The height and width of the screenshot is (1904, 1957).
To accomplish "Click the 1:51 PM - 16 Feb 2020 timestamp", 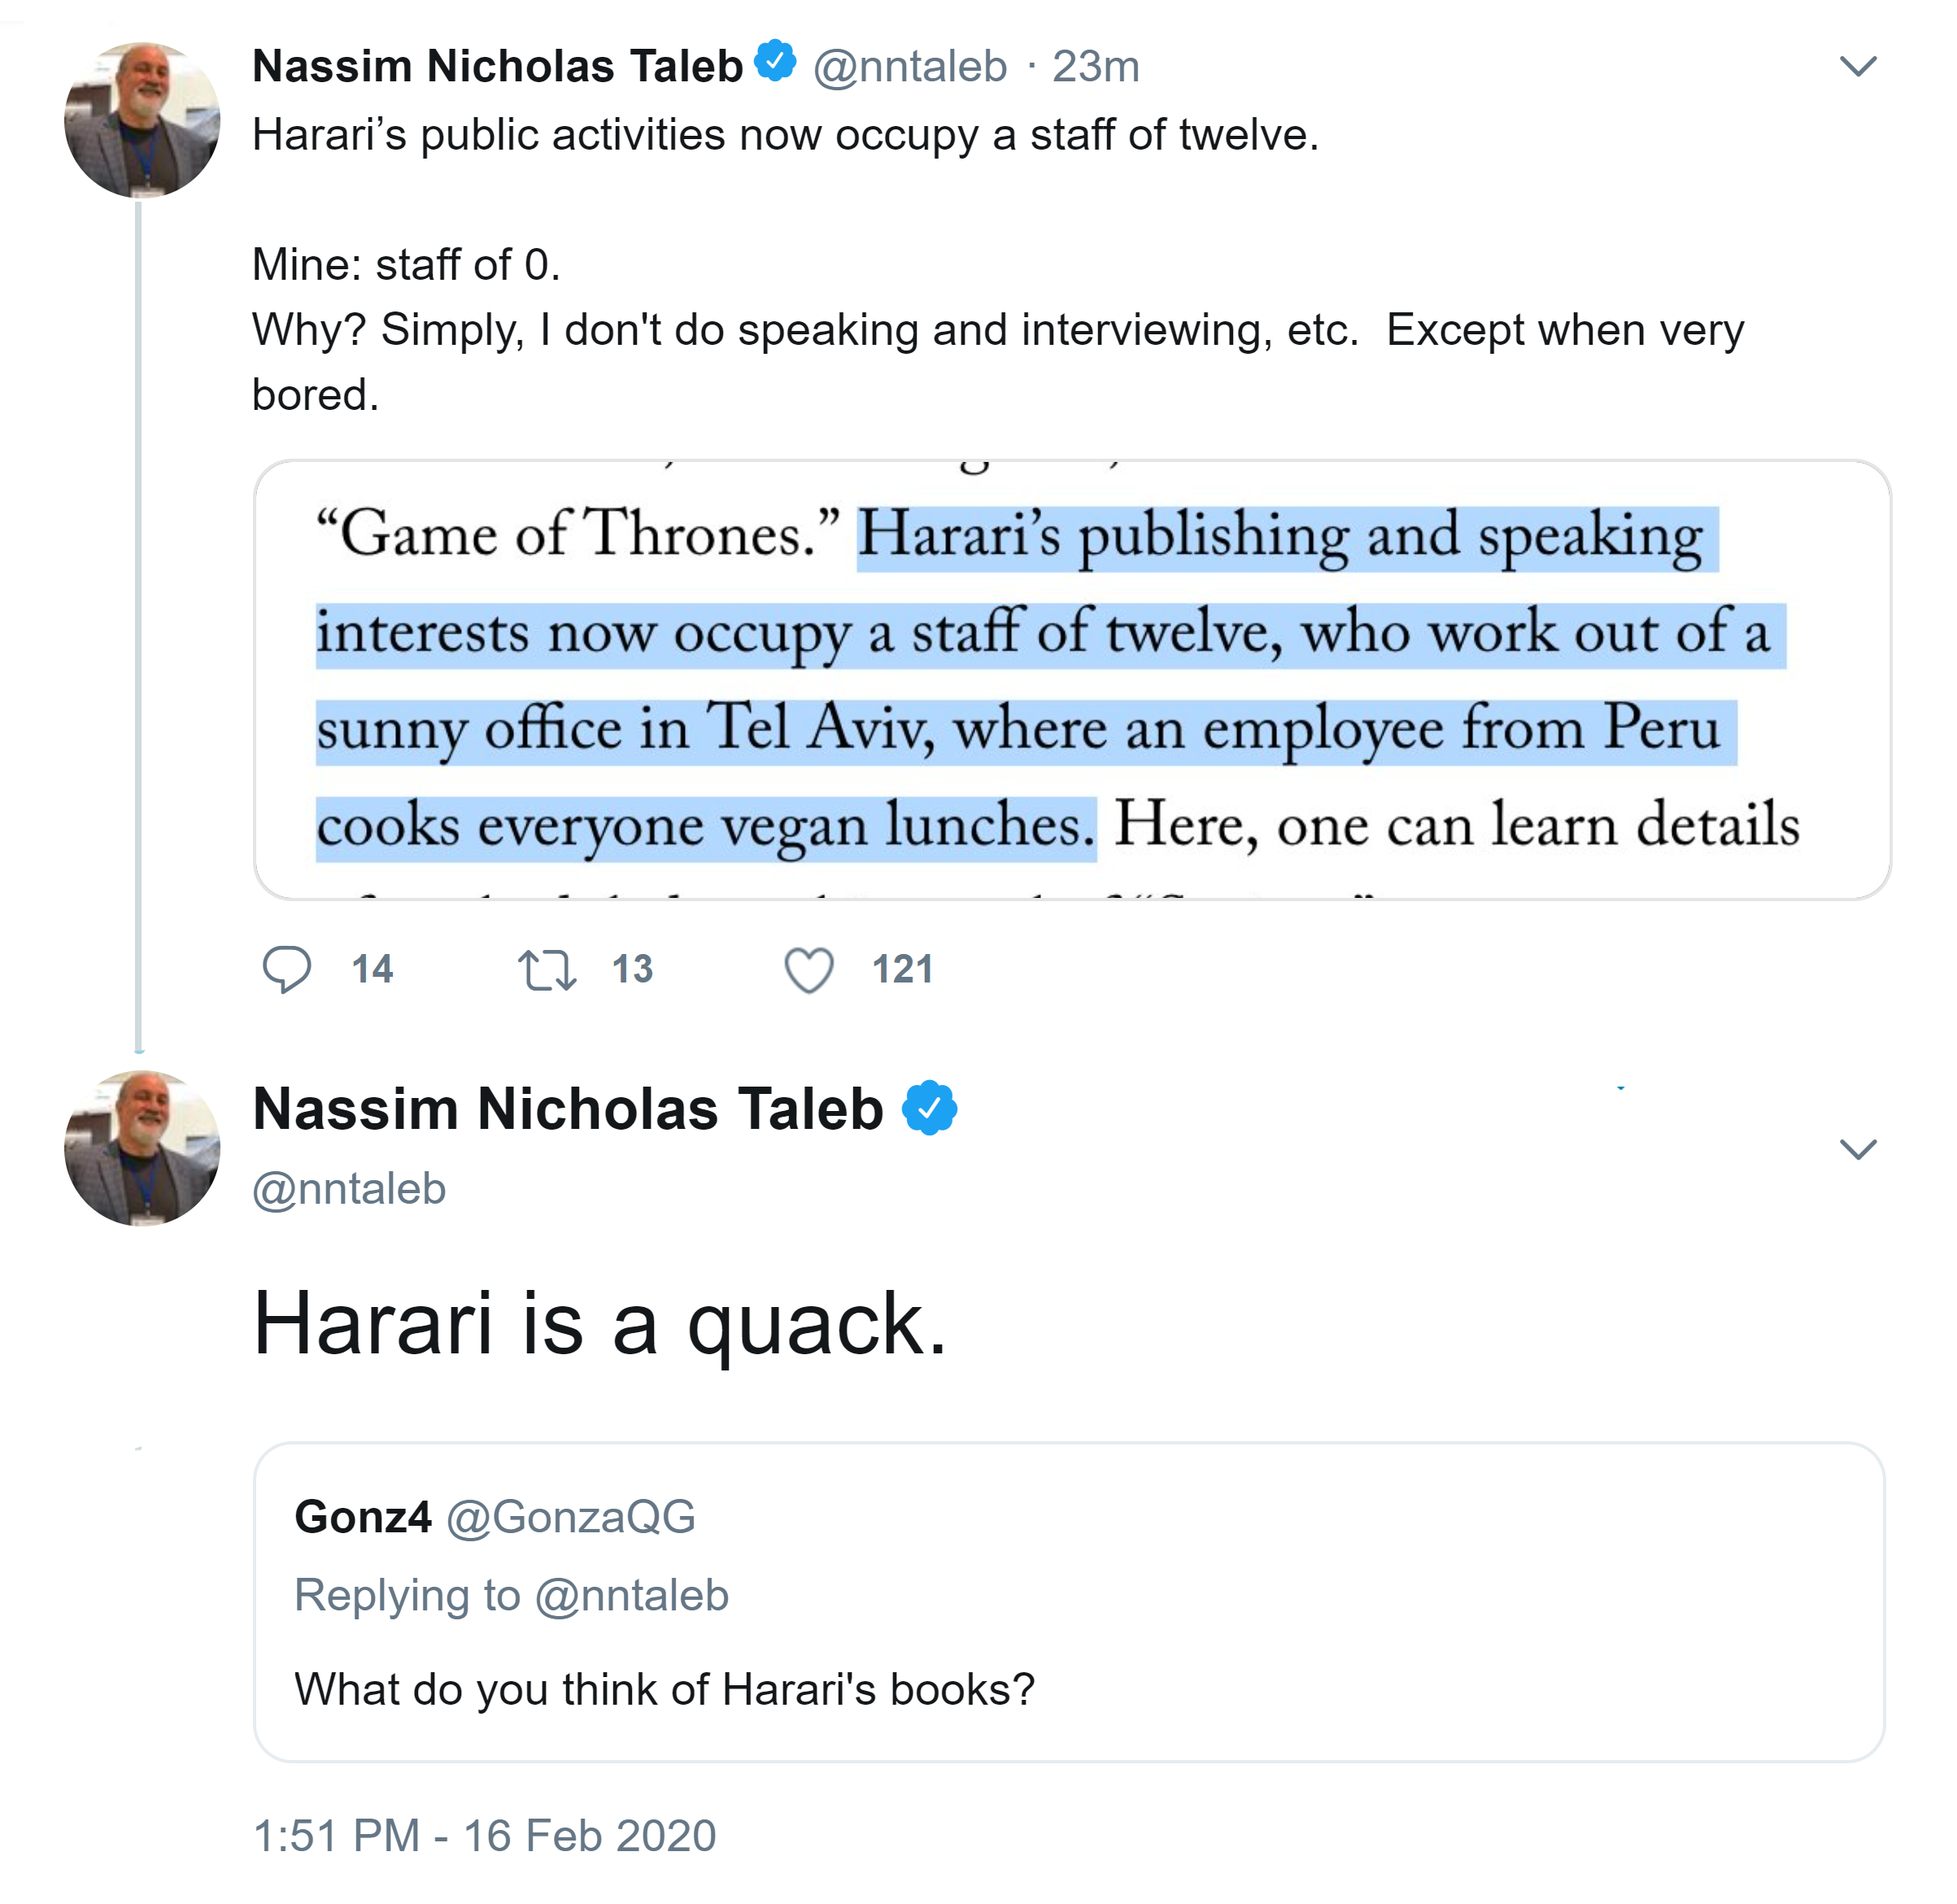I will click(x=485, y=1836).
